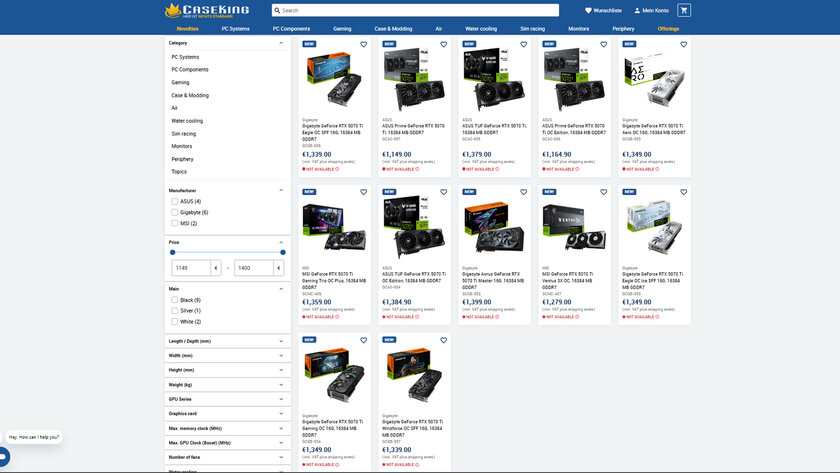Select Case & Modding in category sidebar
Viewport: 840px width, 473px height.
pos(190,95)
